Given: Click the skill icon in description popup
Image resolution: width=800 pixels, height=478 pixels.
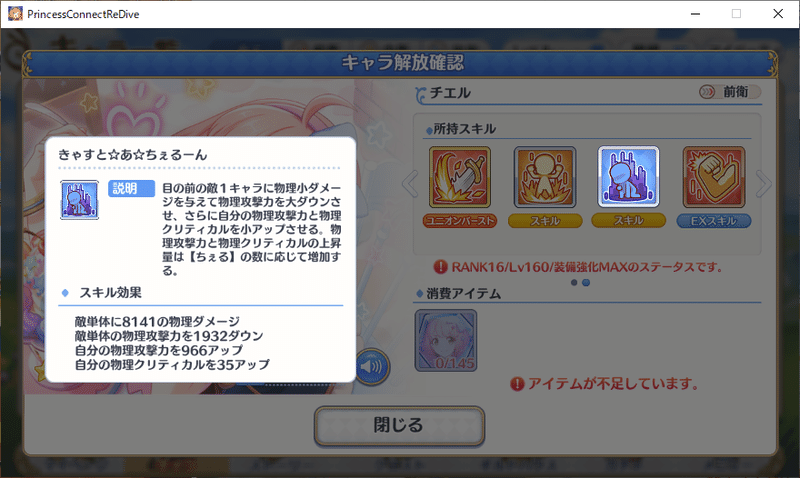Looking at the screenshot, I should (80, 199).
